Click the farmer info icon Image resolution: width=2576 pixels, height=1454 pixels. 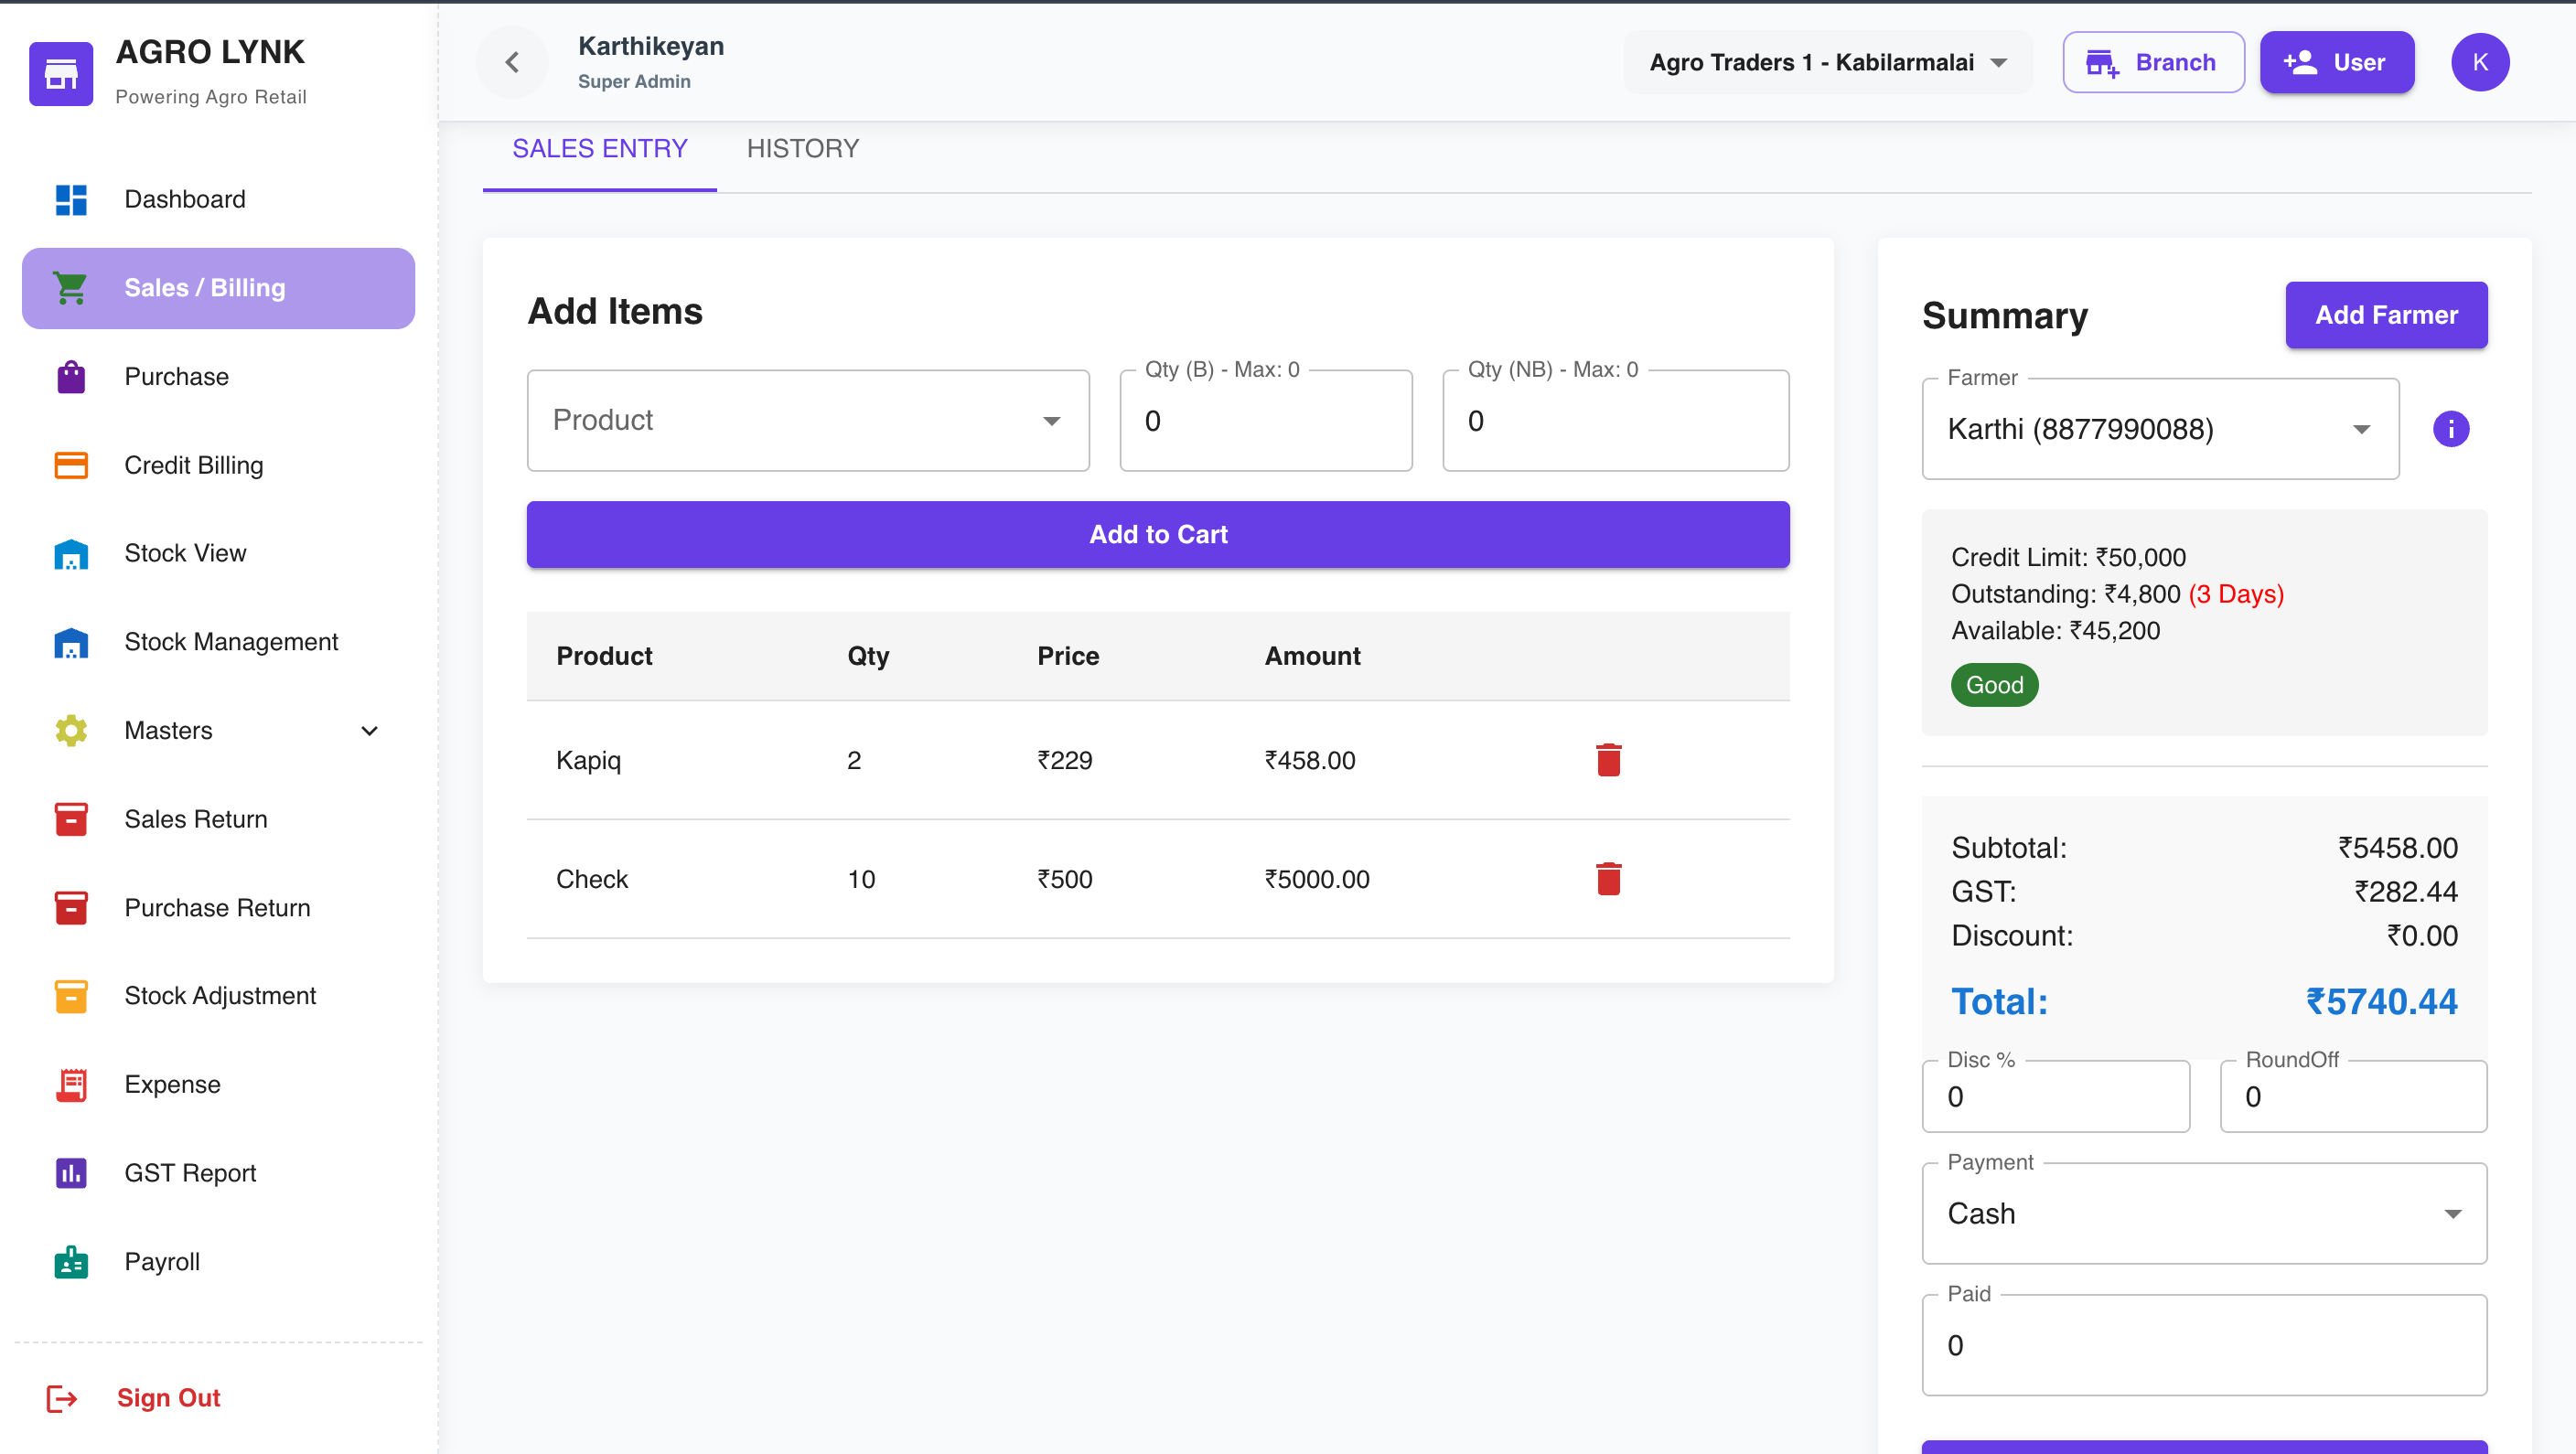[x=2450, y=429]
